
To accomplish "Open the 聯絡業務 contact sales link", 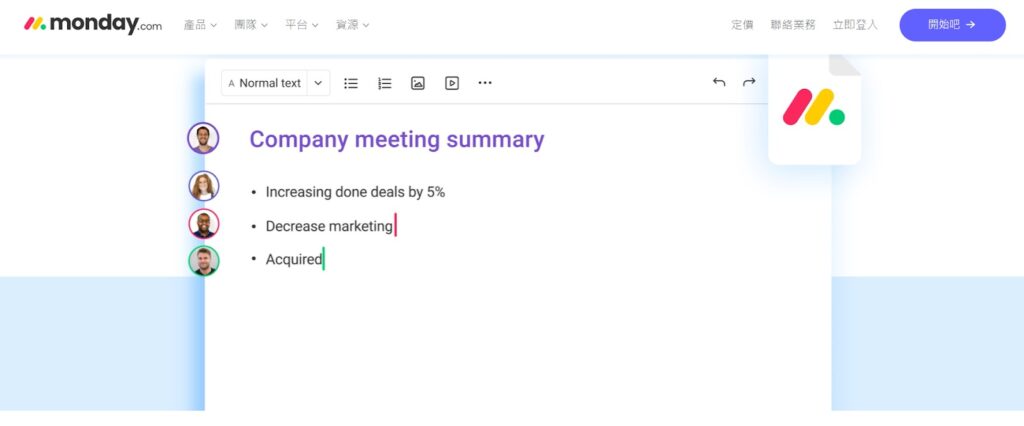I will click(793, 25).
